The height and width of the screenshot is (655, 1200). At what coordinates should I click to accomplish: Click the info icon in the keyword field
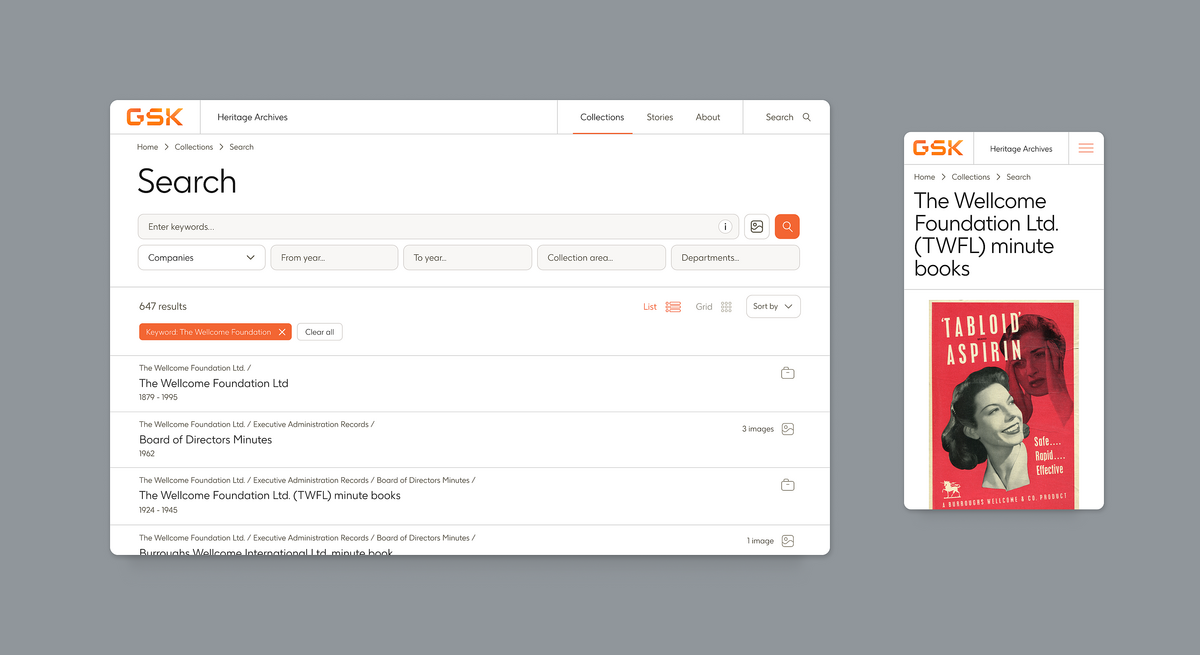[725, 226]
